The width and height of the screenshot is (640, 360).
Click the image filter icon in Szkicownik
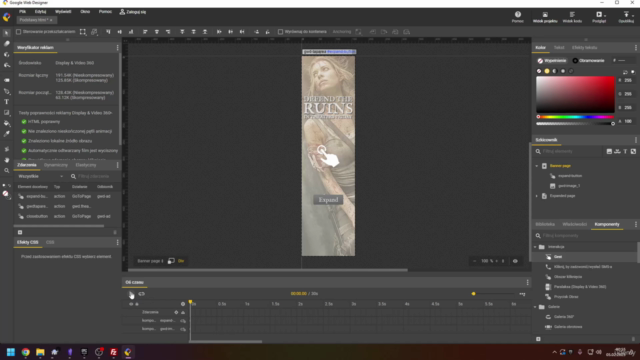(609, 151)
